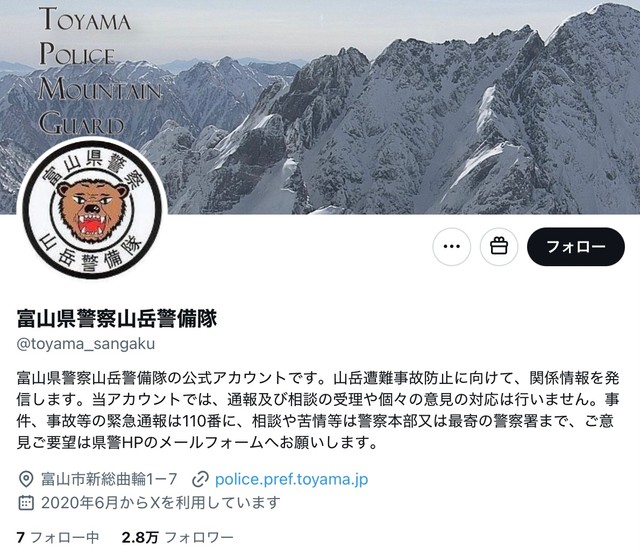Follow the account with the フォロー button
The image size is (640, 555).
click(x=576, y=247)
